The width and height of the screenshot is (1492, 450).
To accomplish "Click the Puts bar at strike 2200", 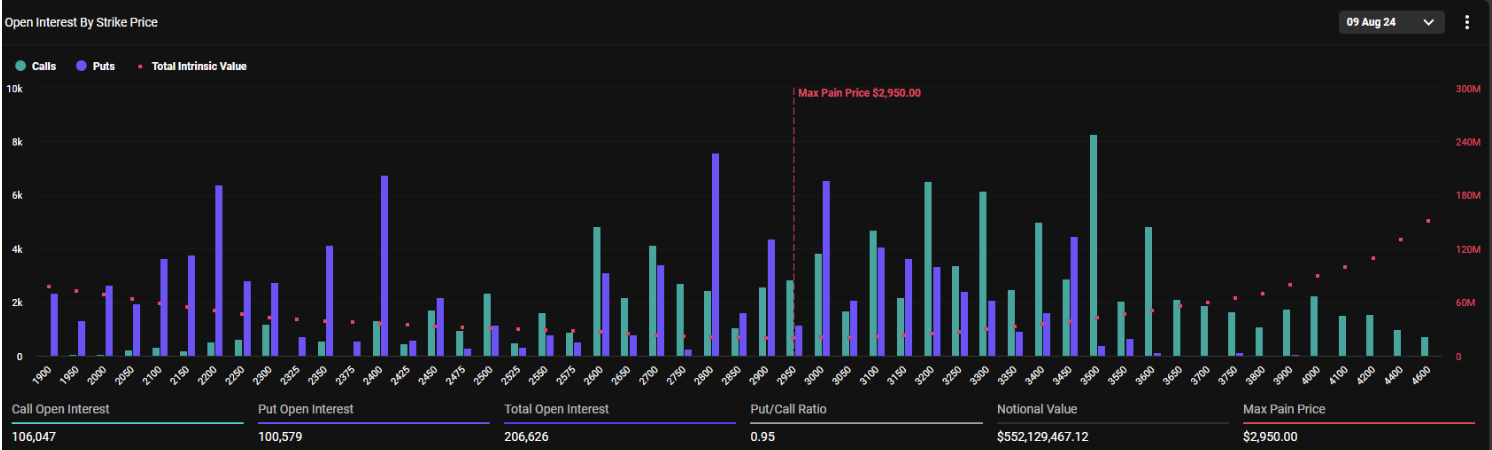I will (x=219, y=270).
